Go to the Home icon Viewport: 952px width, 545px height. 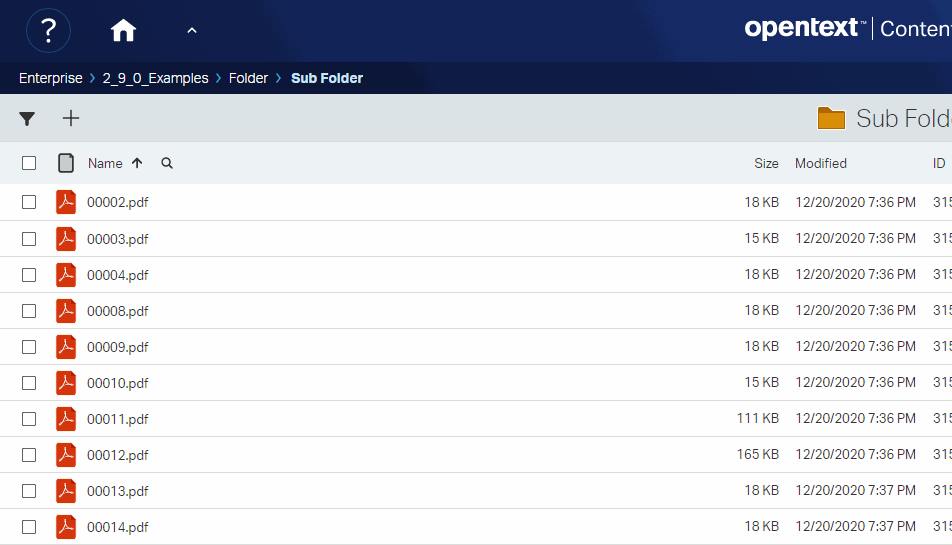pyautogui.click(x=123, y=31)
